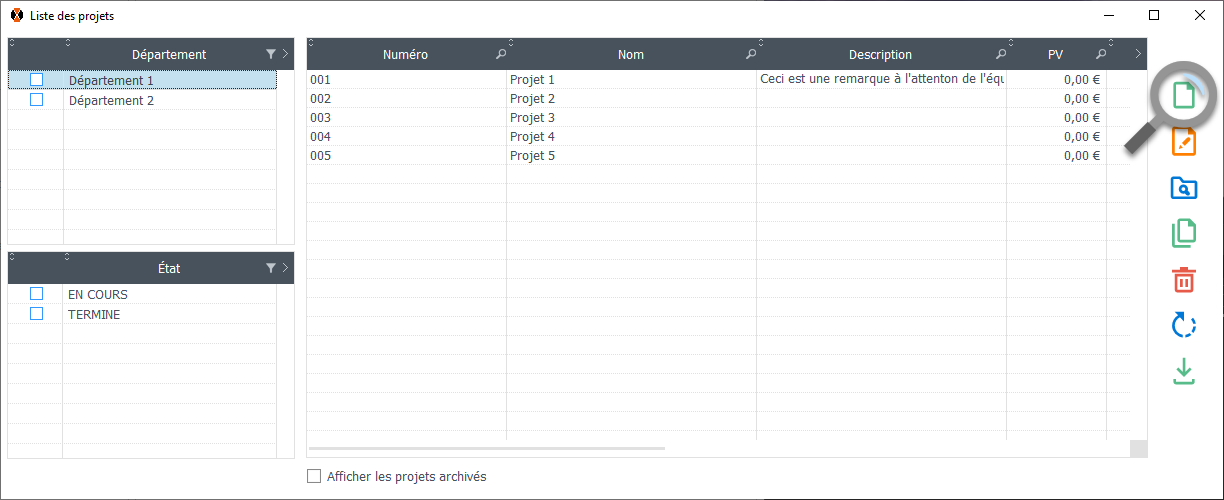Image resolution: width=1224 pixels, height=500 pixels.
Task: Expand the chevron in État header
Action: pos(285,268)
